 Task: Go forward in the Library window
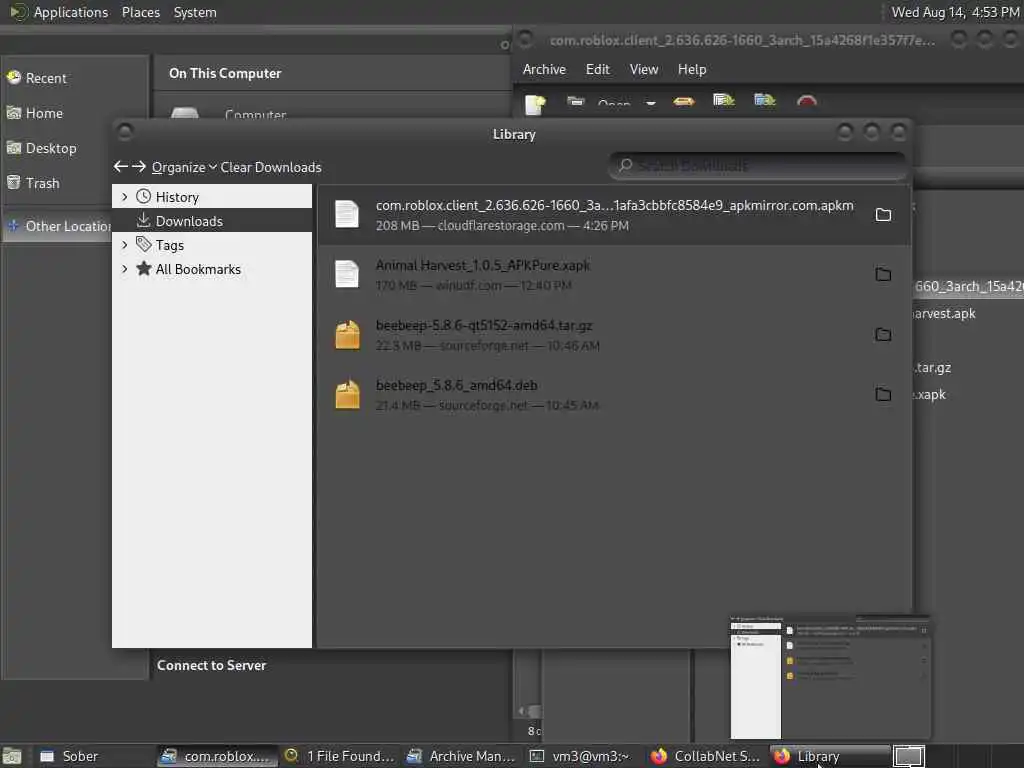[x=138, y=167]
